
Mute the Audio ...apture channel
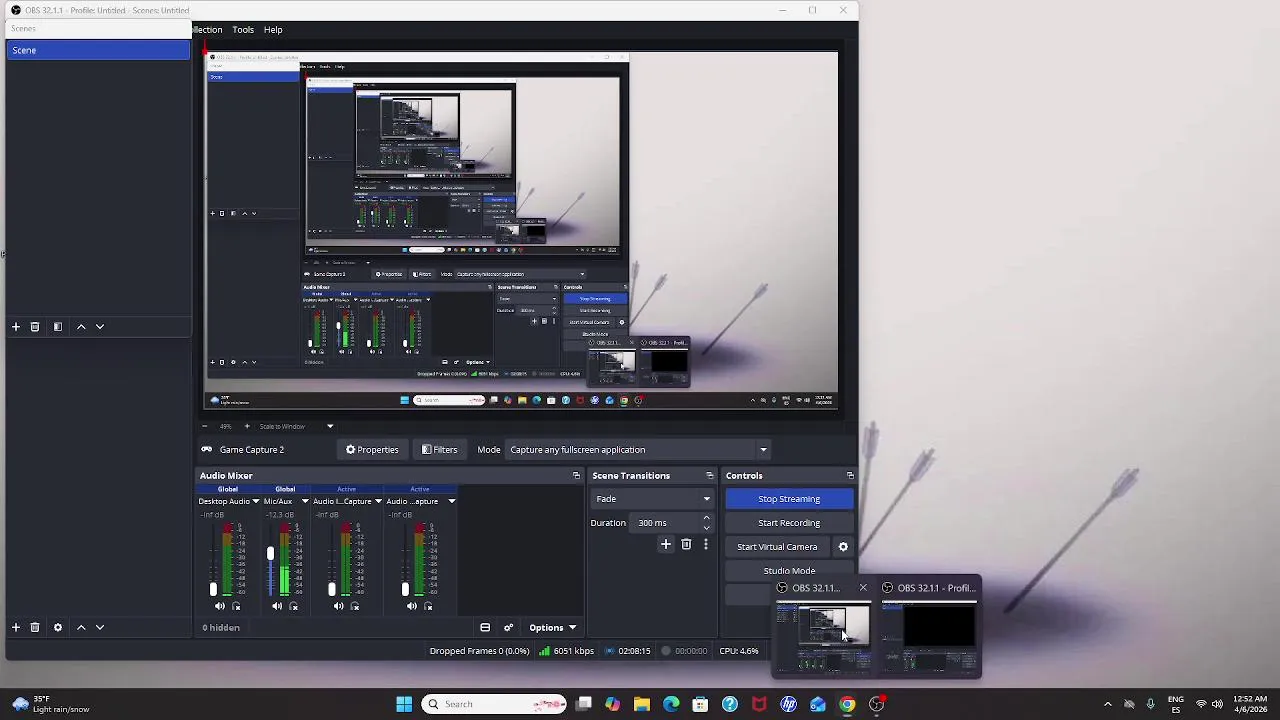click(412, 606)
